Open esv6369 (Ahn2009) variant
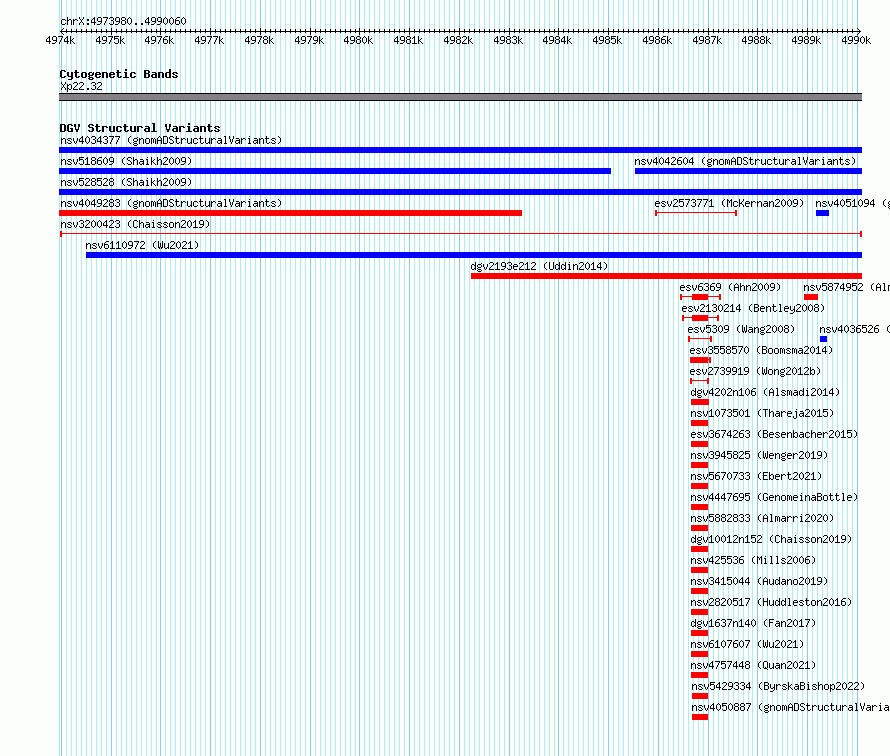This screenshot has width=890, height=756. (x=731, y=287)
